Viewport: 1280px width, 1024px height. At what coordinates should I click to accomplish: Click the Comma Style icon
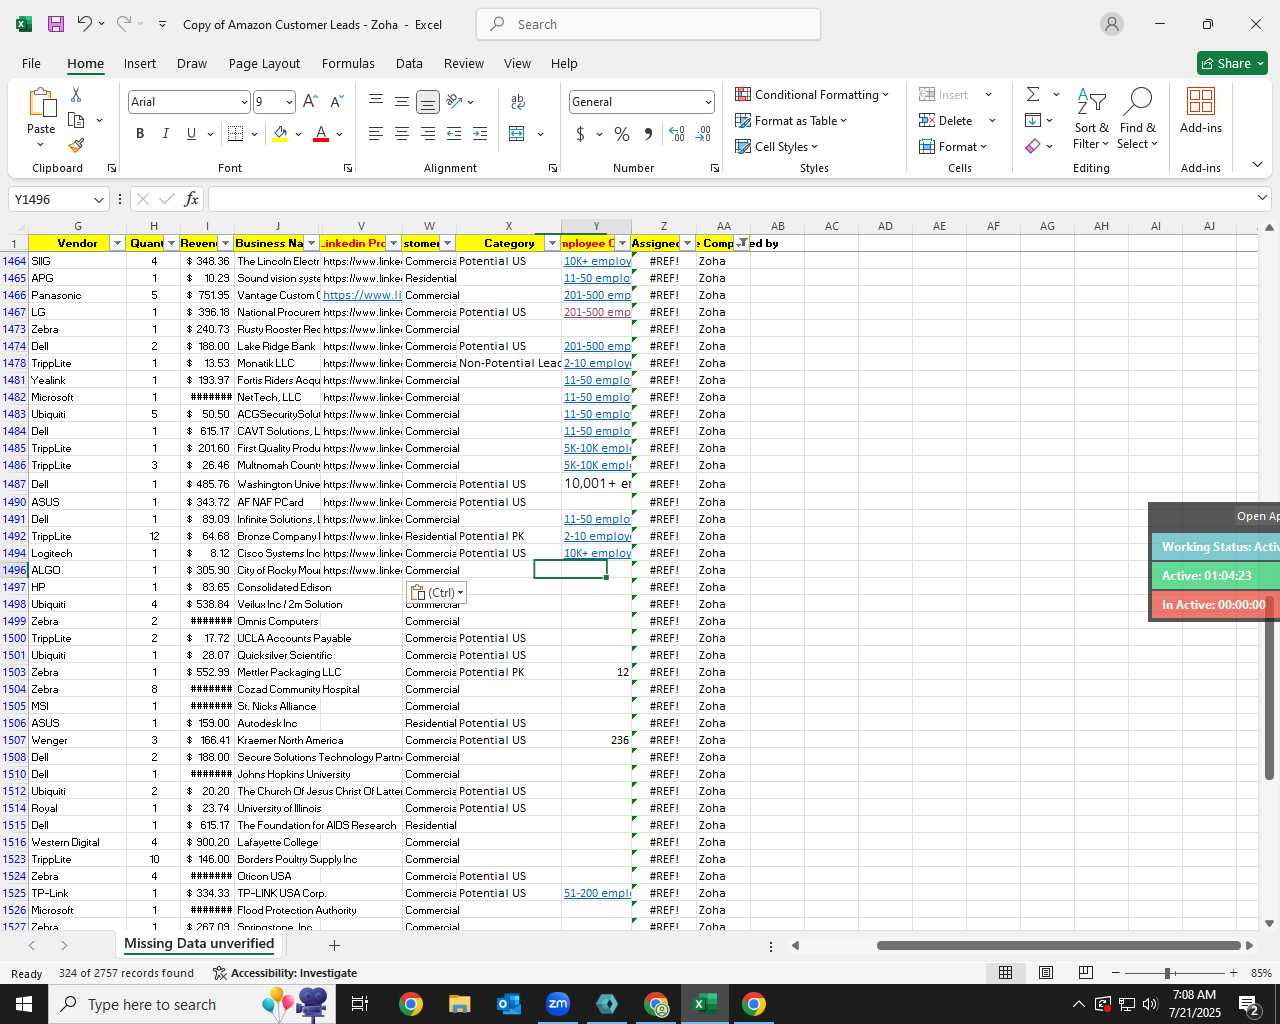tap(648, 134)
